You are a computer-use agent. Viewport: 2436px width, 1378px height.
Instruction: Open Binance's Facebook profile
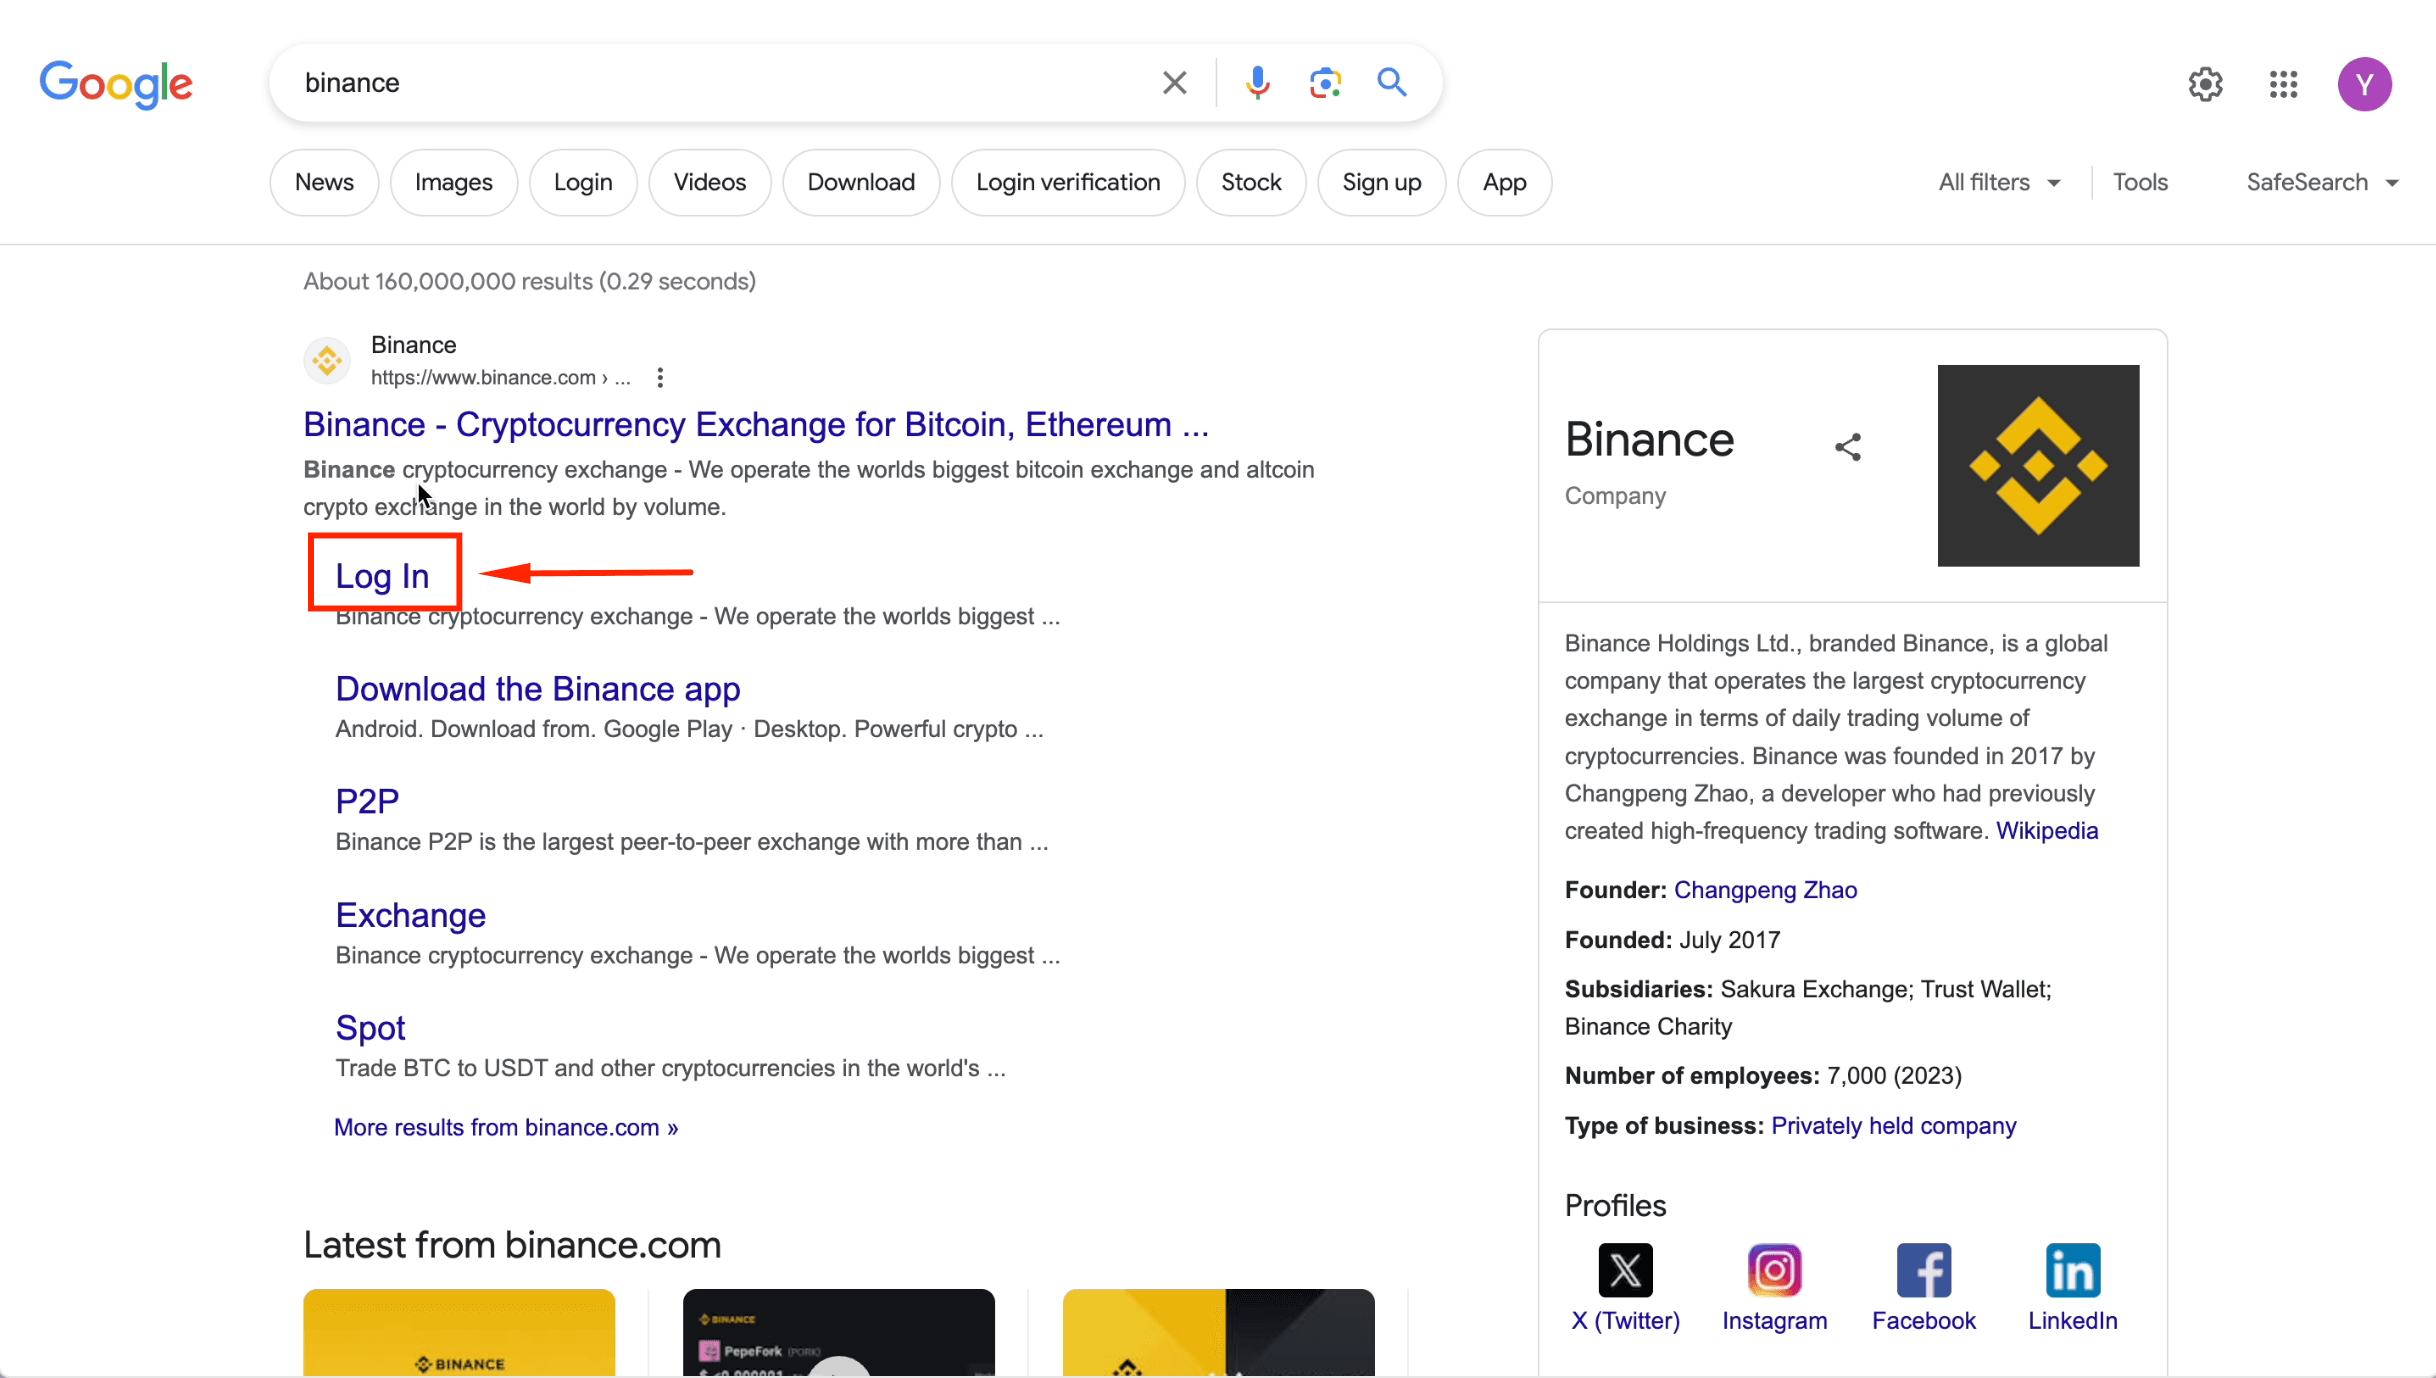pyautogui.click(x=1925, y=1271)
